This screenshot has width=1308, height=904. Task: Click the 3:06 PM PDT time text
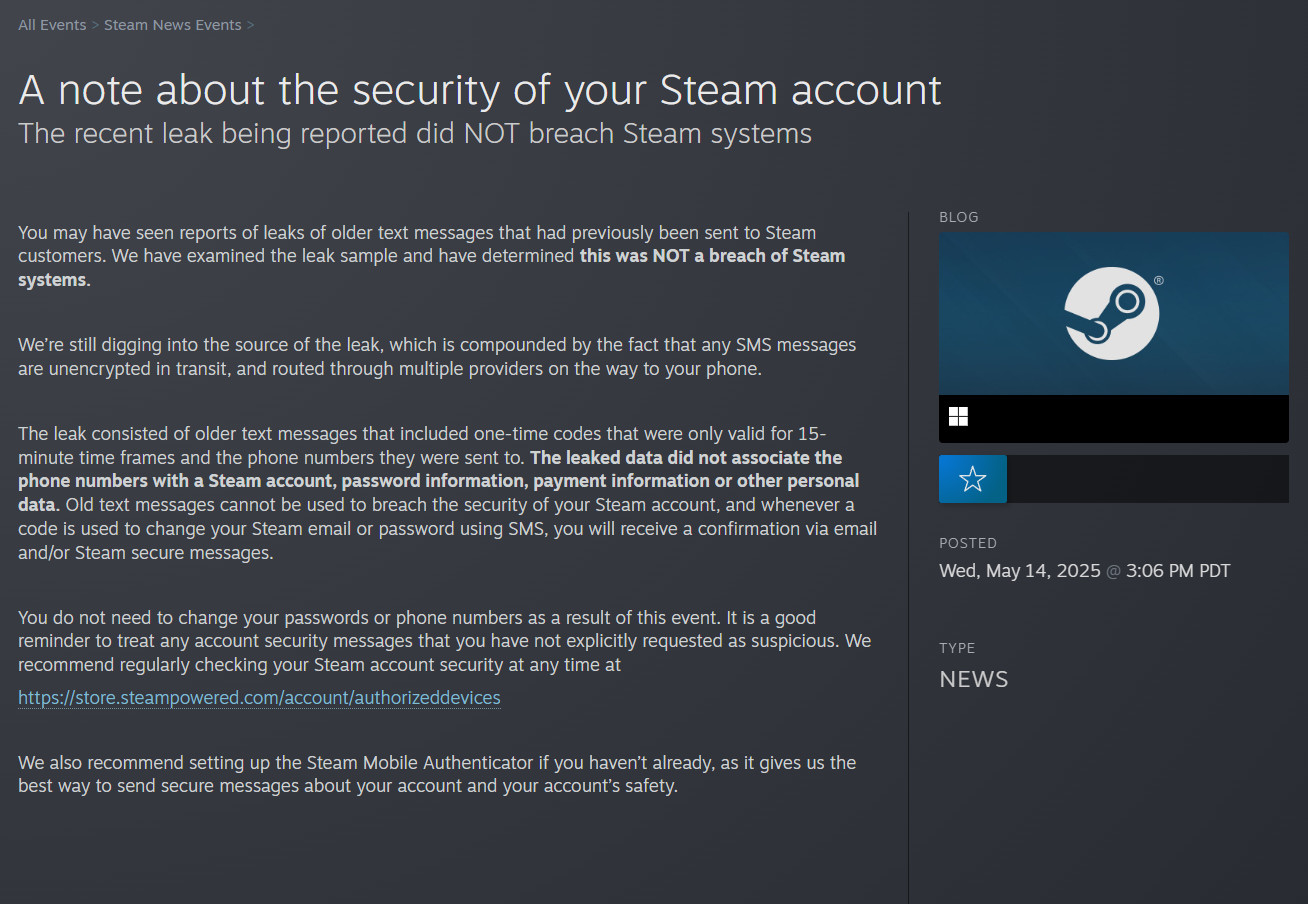coord(1178,572)
